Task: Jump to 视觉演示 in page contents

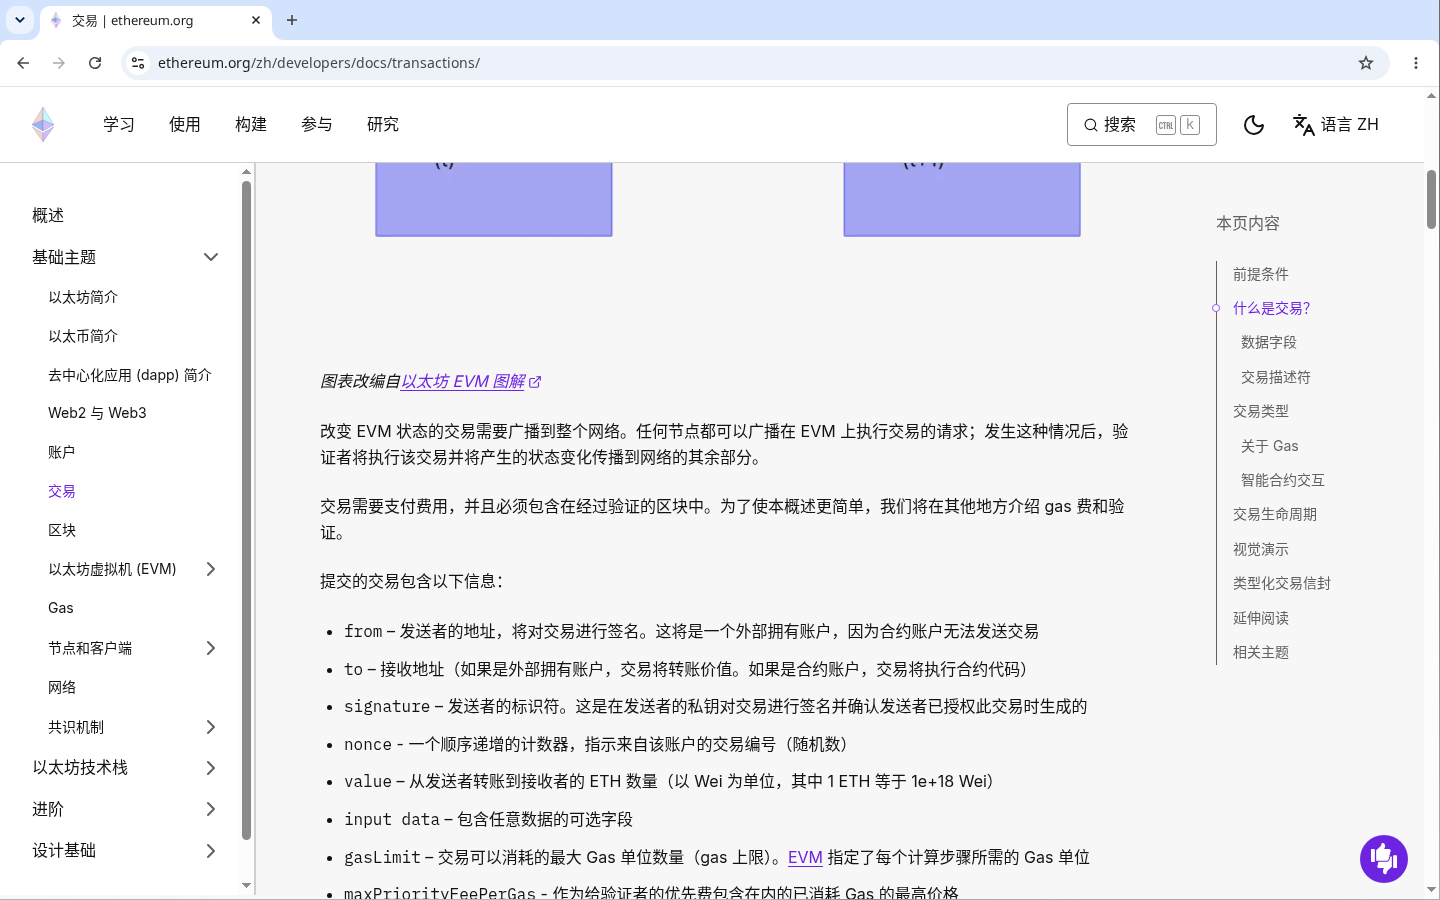Action: [x=1261, y=549]
